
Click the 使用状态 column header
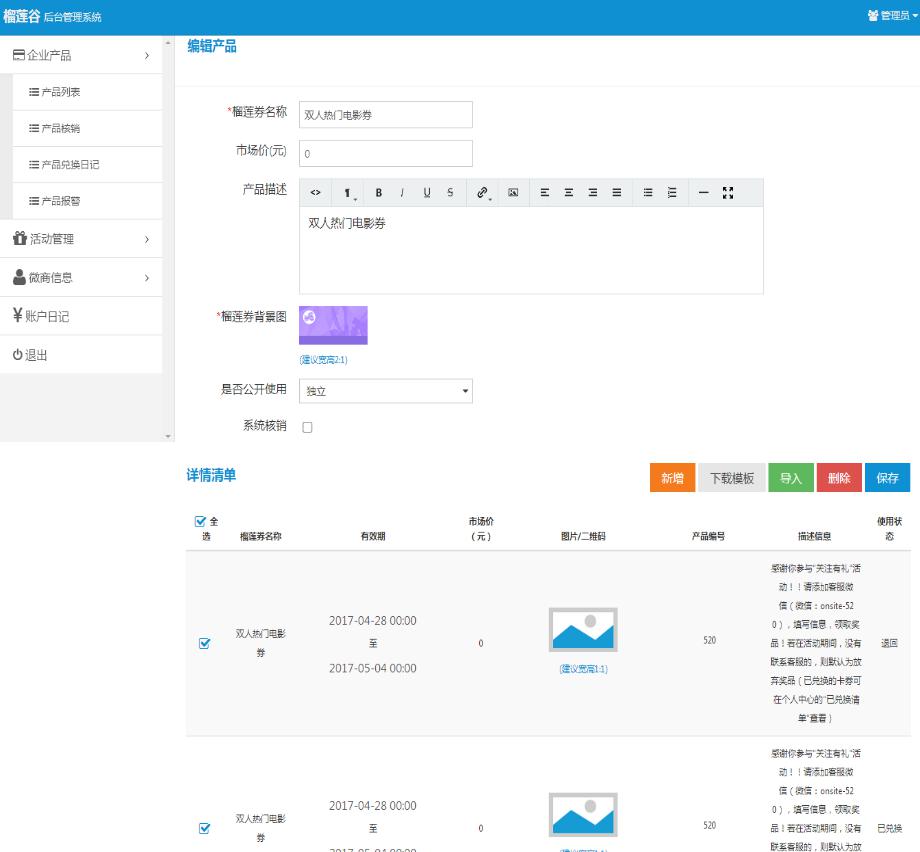[x=889, y=528]
